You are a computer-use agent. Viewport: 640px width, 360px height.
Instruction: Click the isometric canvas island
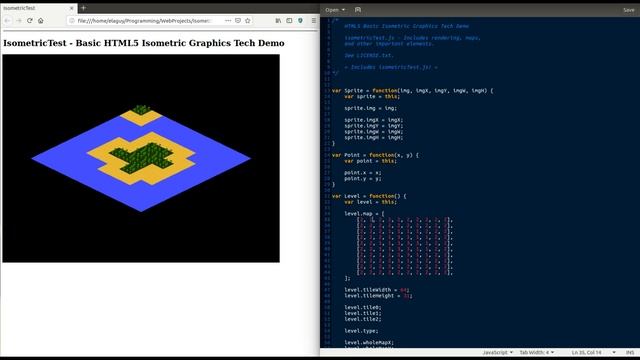(141, 158)
